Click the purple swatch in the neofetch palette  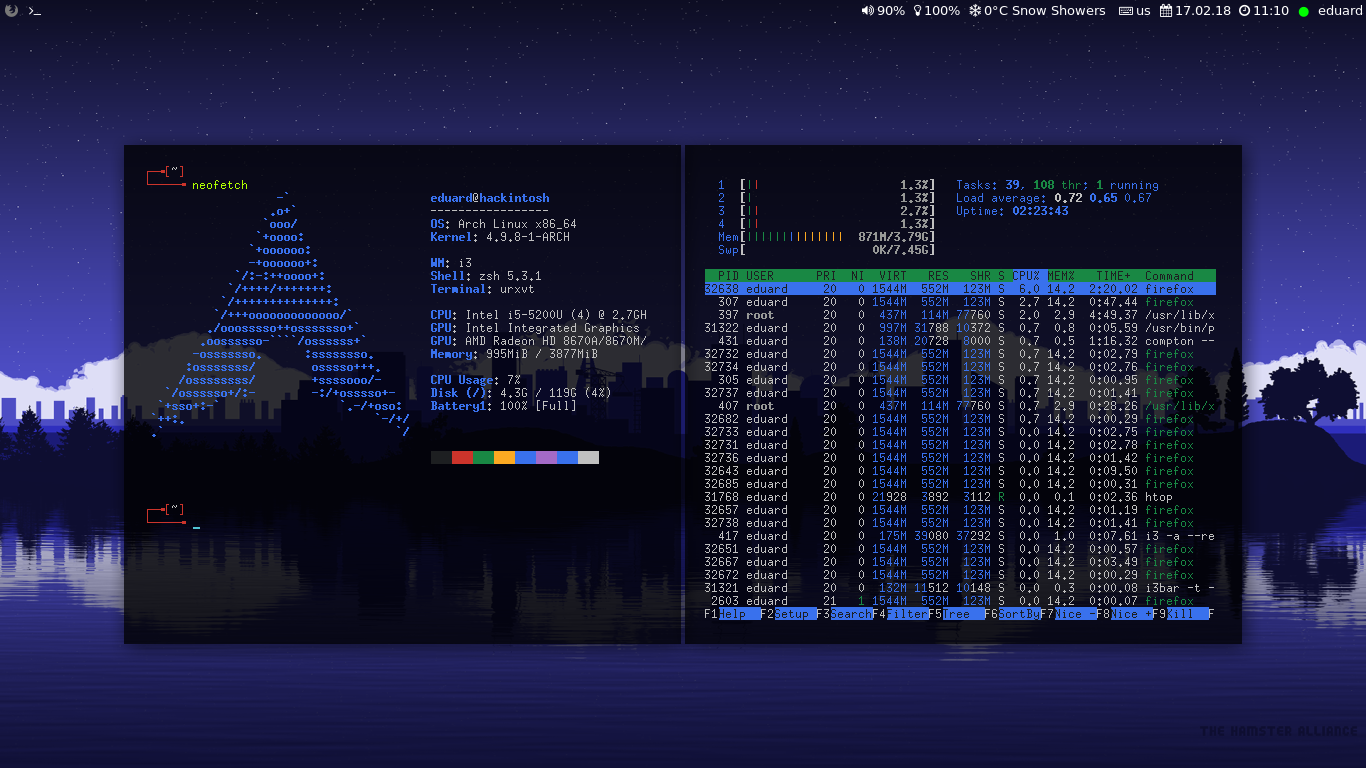click(x=546, y=457)
